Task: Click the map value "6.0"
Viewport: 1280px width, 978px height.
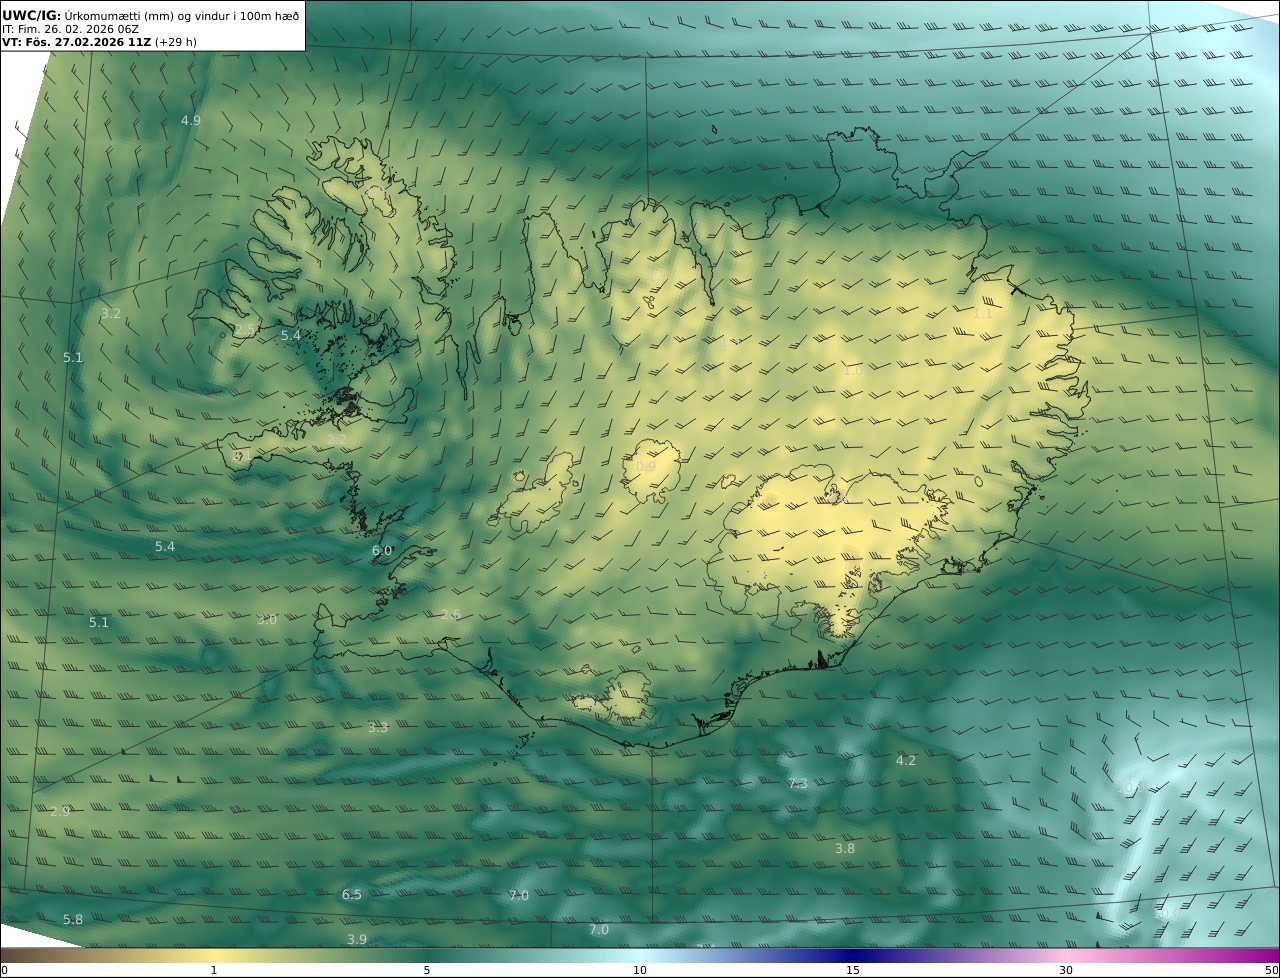Action: (x=382, y=550)
